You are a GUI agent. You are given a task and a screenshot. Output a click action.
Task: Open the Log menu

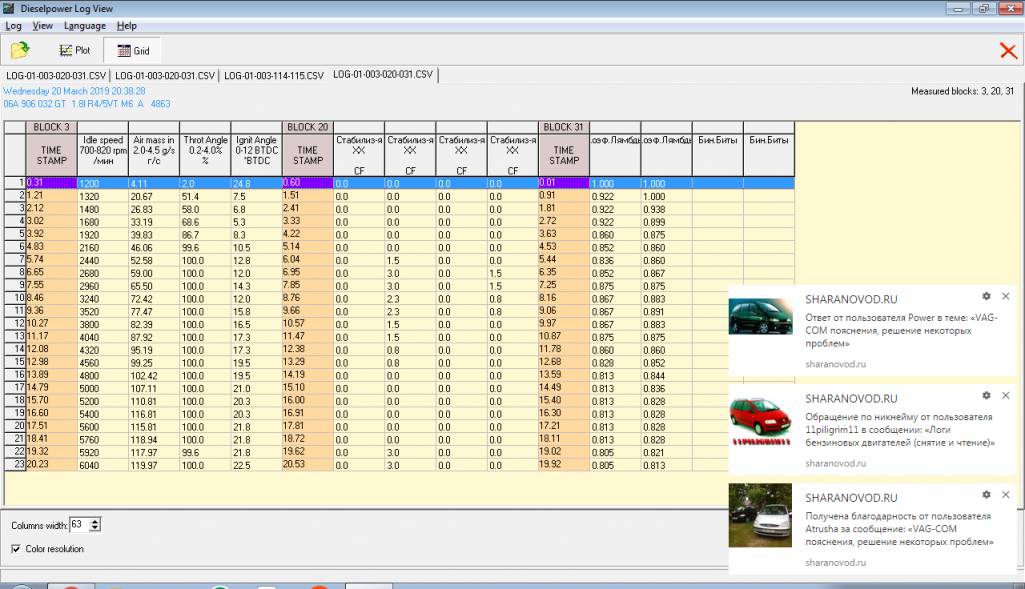(13, 25)
